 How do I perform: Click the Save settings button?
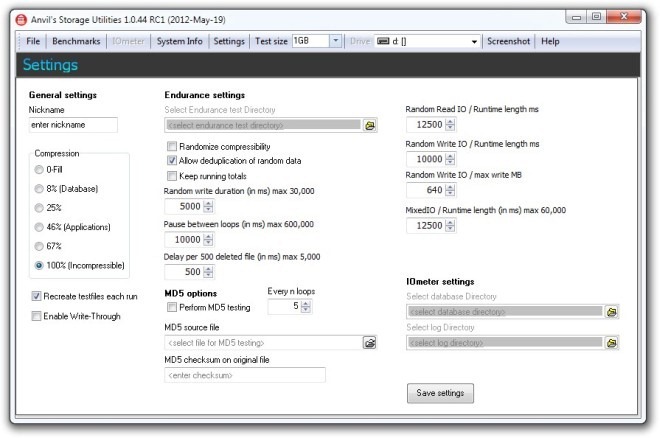pos(440,393)
